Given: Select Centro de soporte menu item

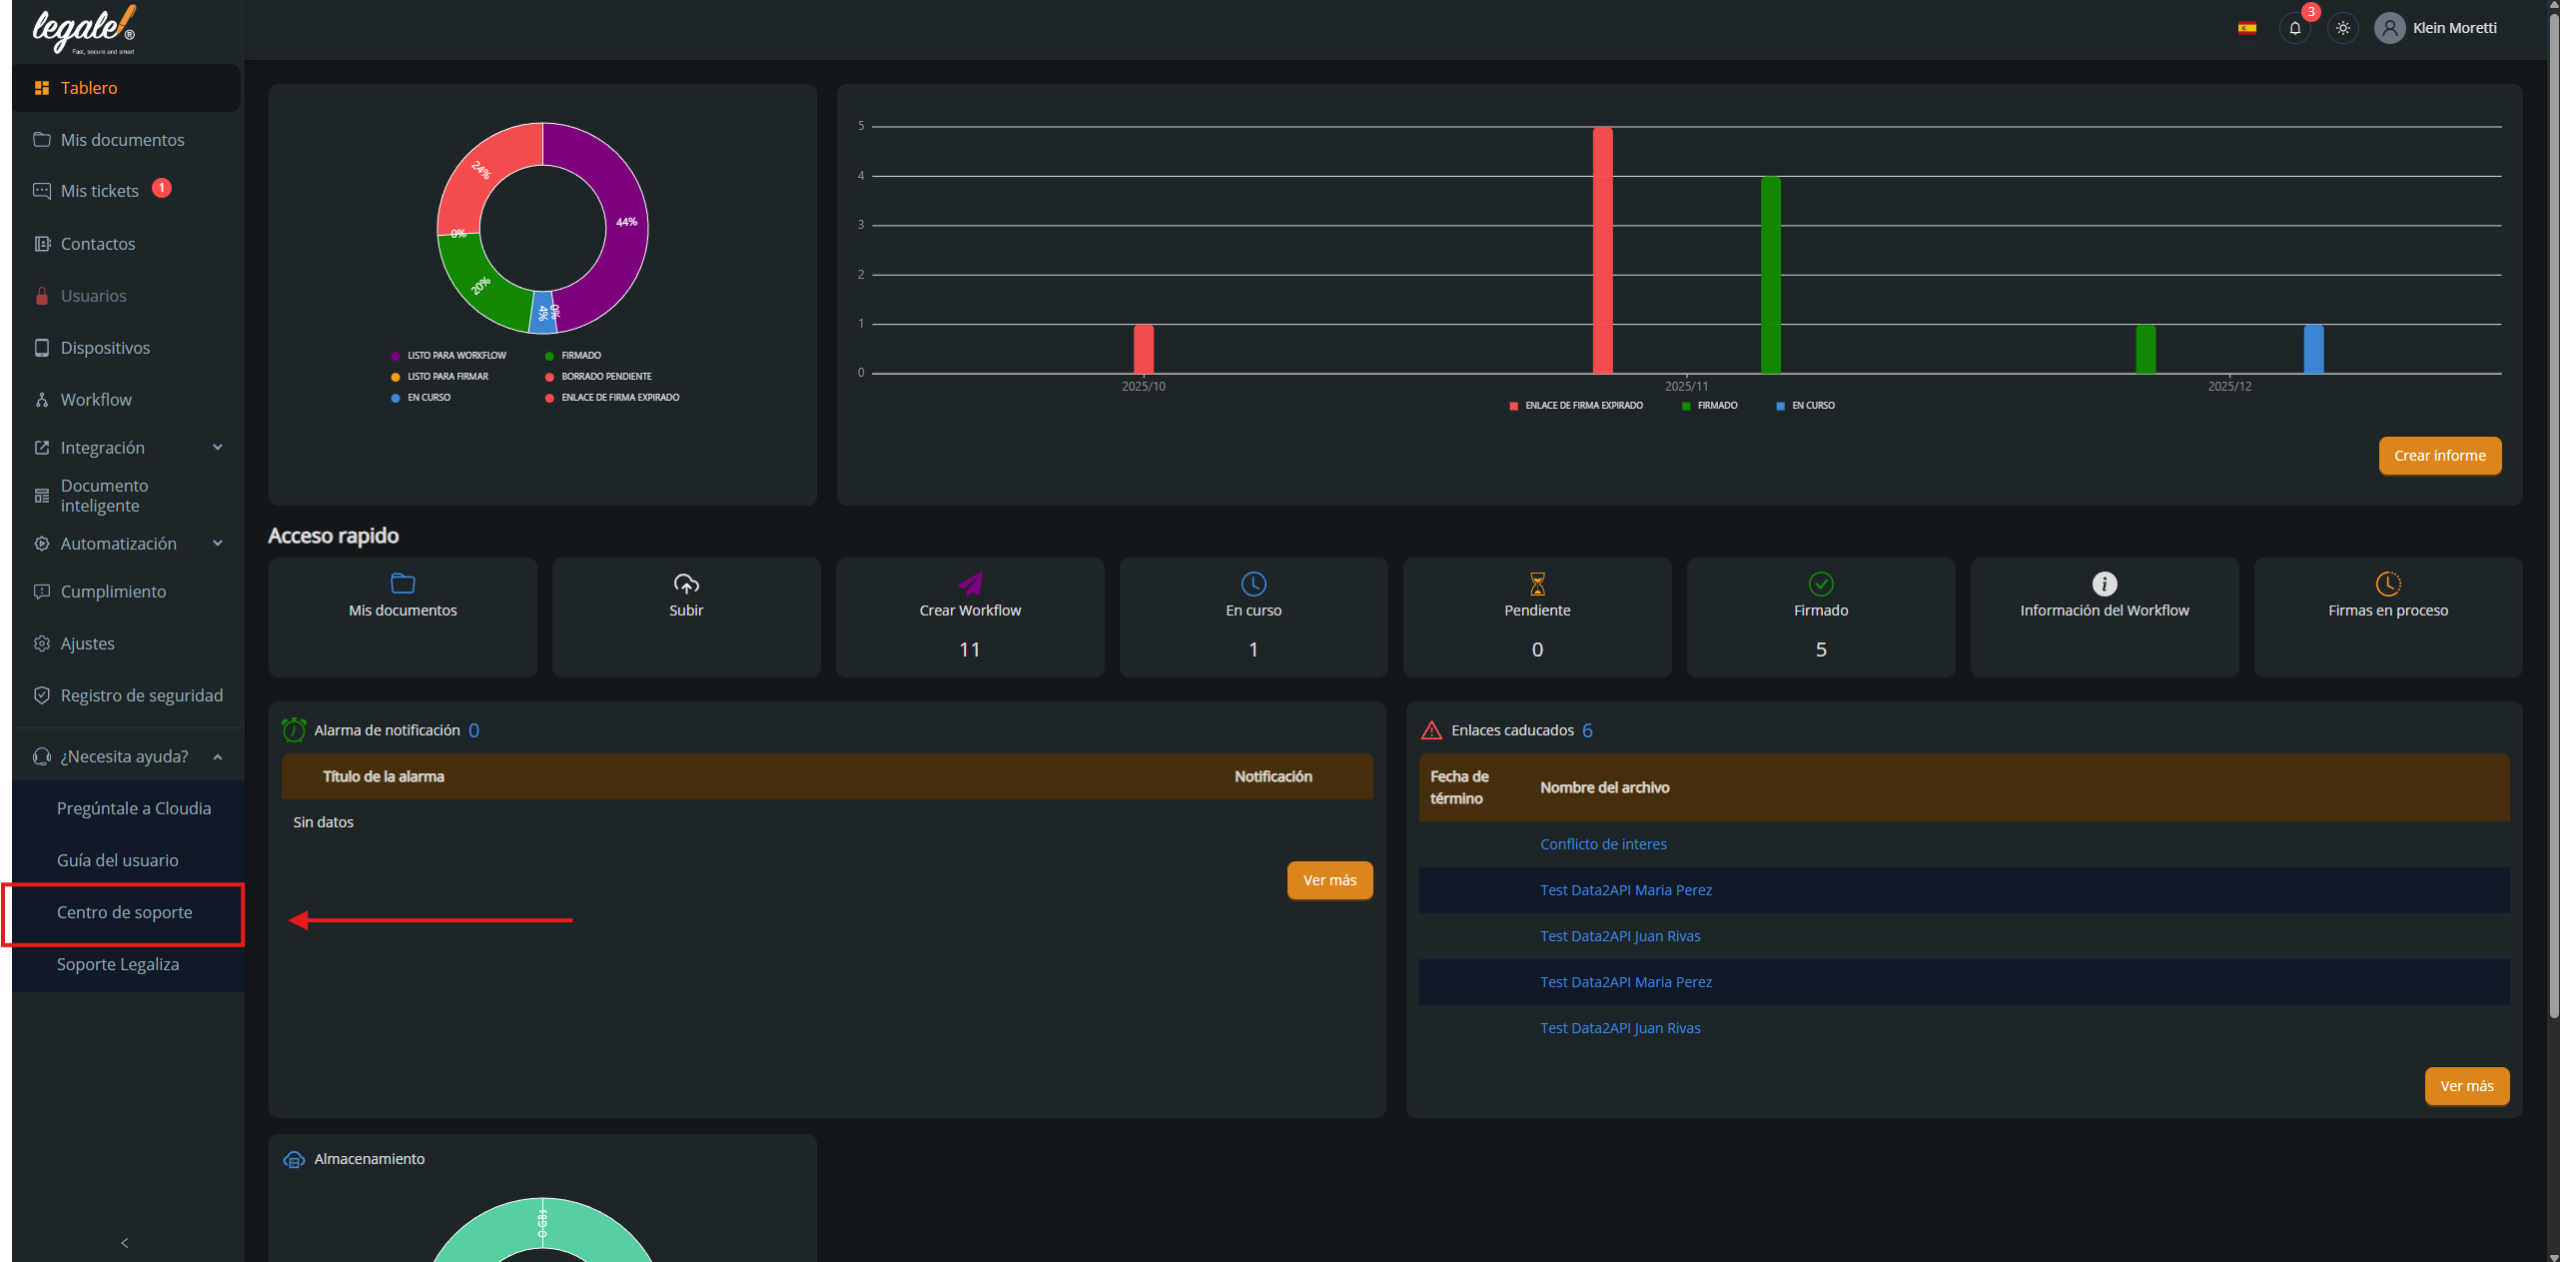Looking at the screenshot, I should pos(125,913).
